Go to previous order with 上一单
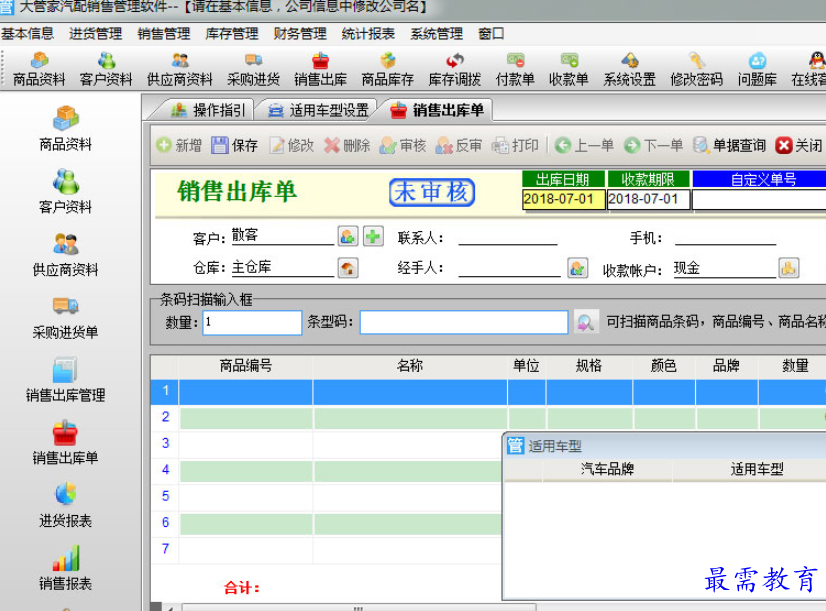 [x=585, y=145]
